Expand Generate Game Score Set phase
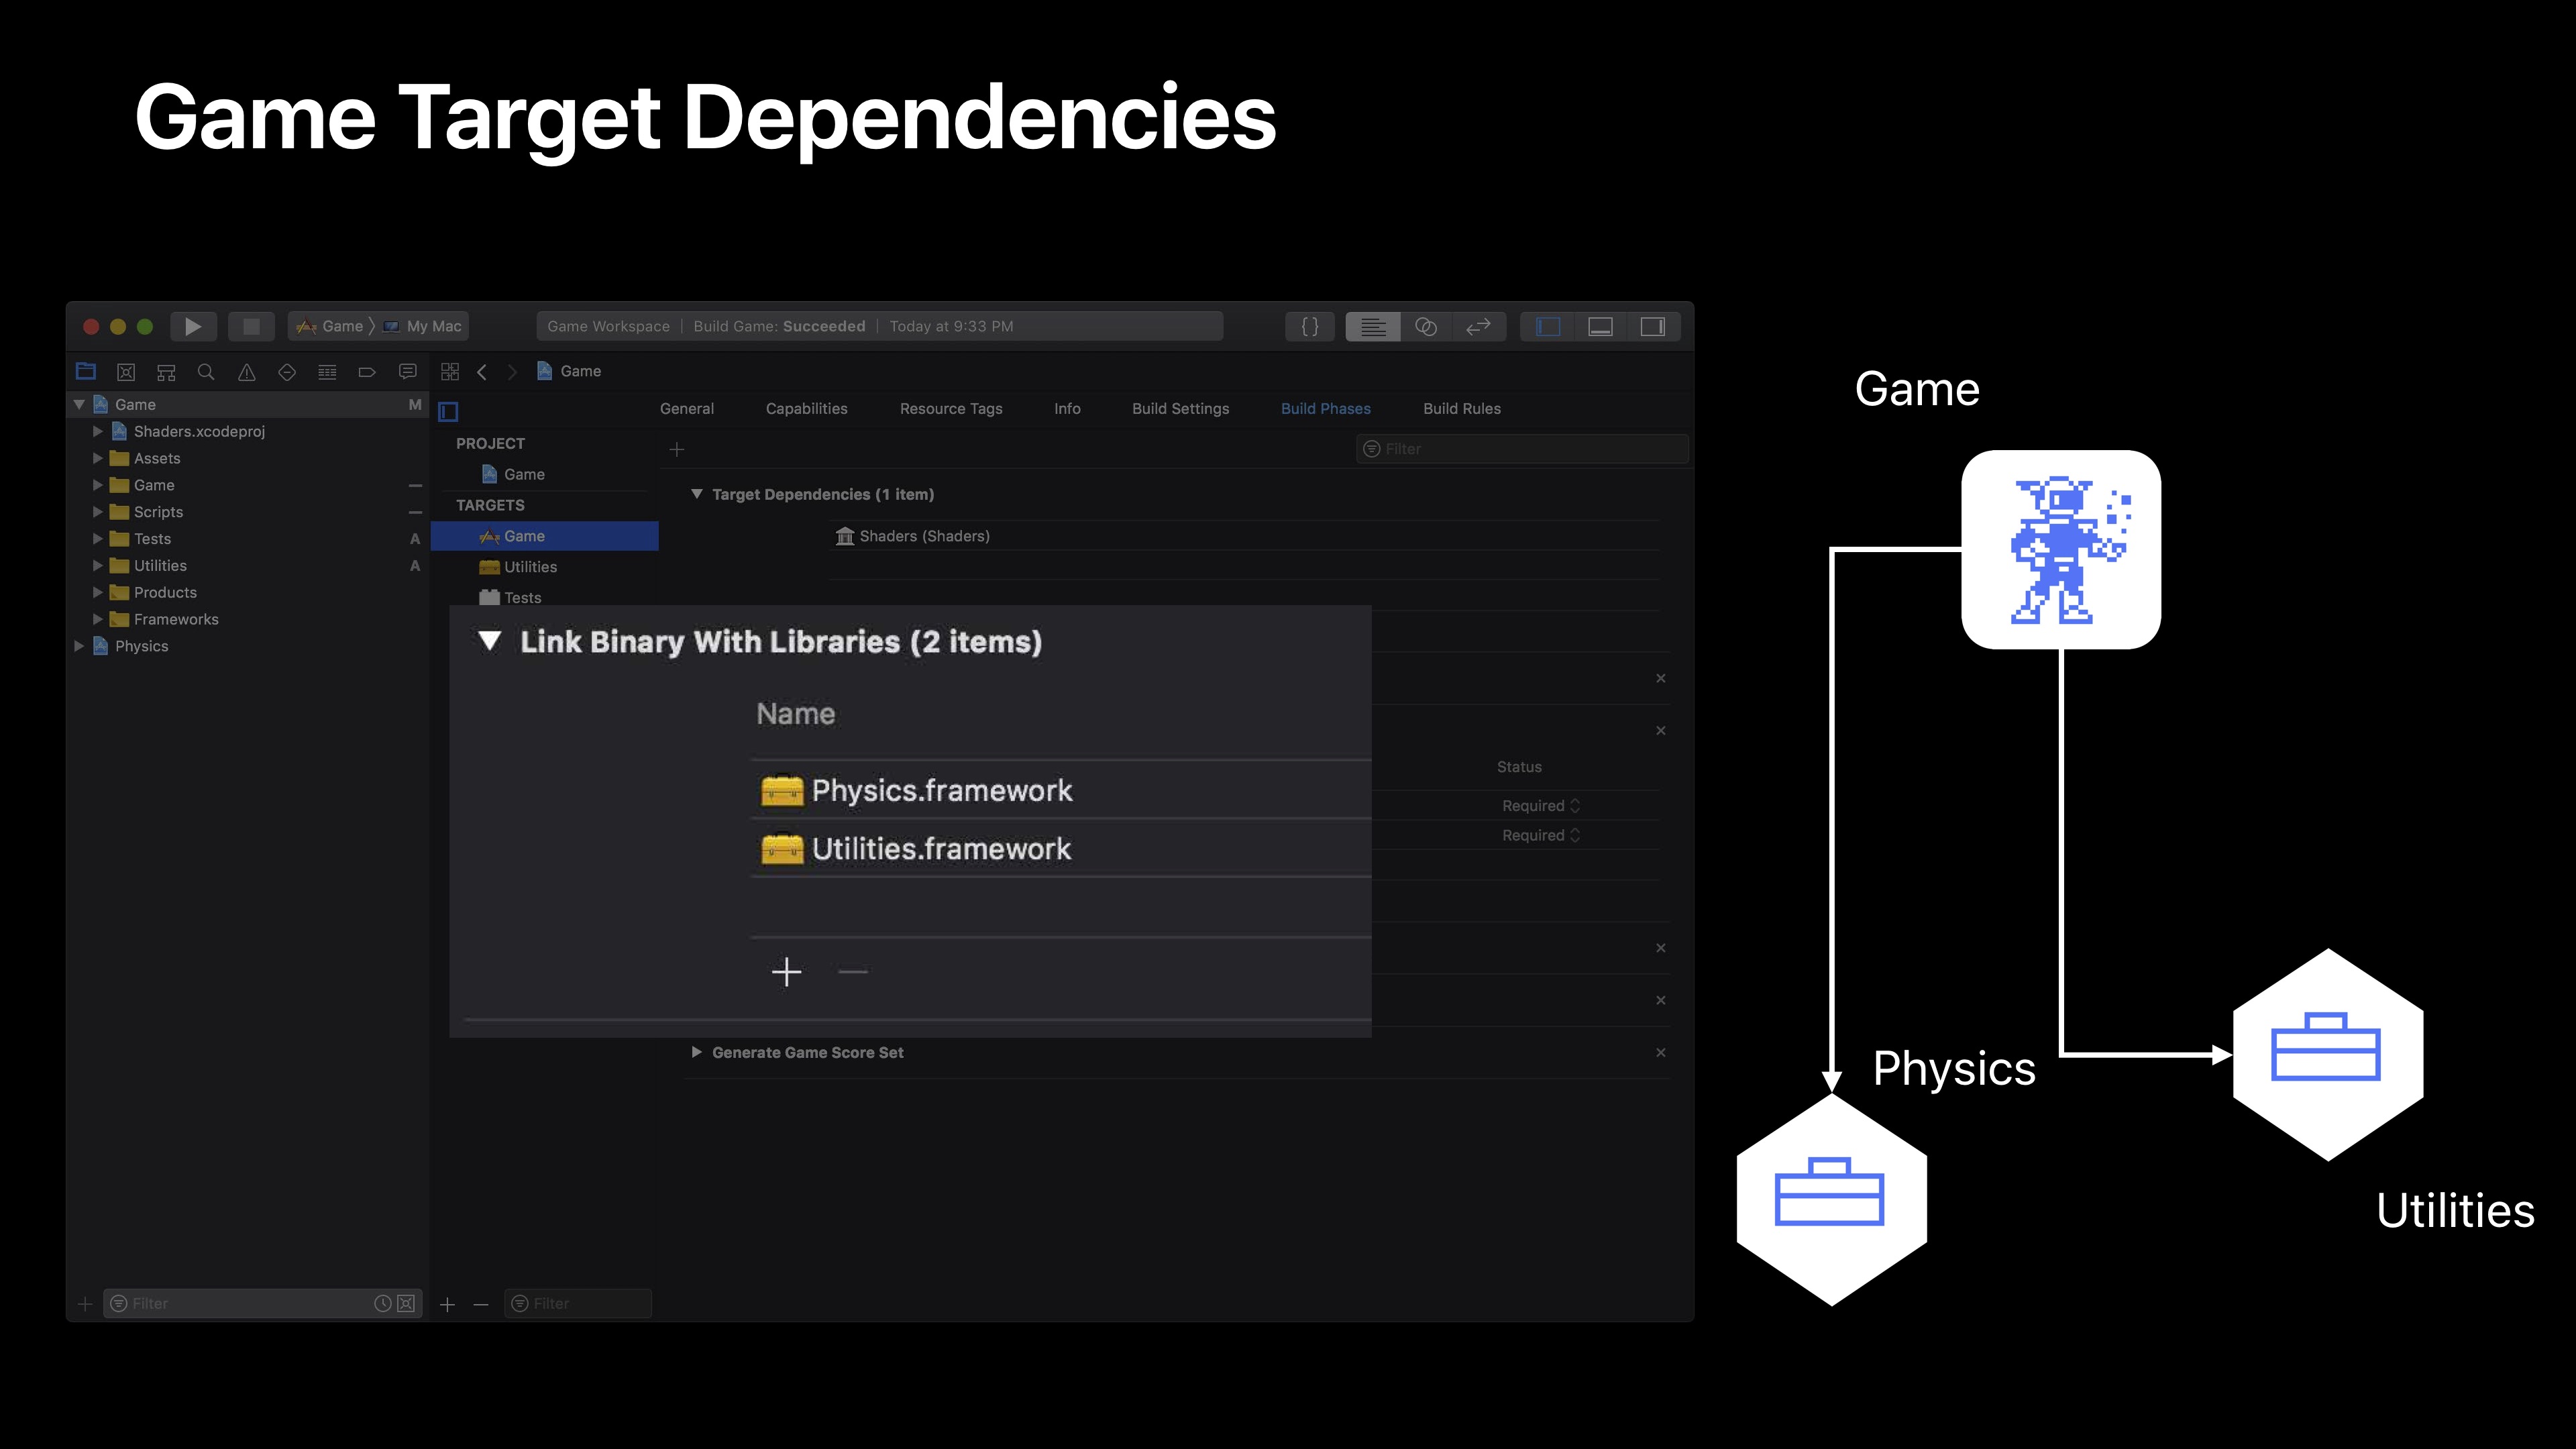 click(x=697, y=1052)
